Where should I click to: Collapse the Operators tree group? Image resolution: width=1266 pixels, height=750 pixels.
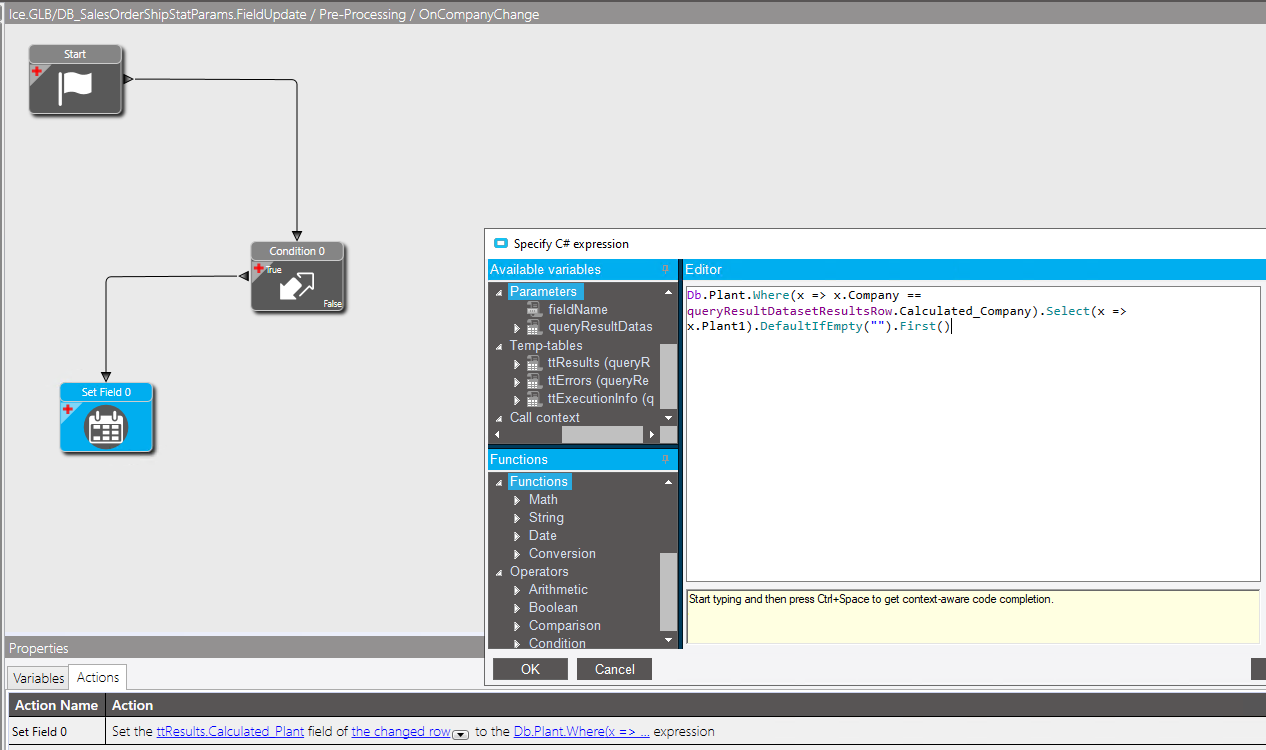click(500, 572)
